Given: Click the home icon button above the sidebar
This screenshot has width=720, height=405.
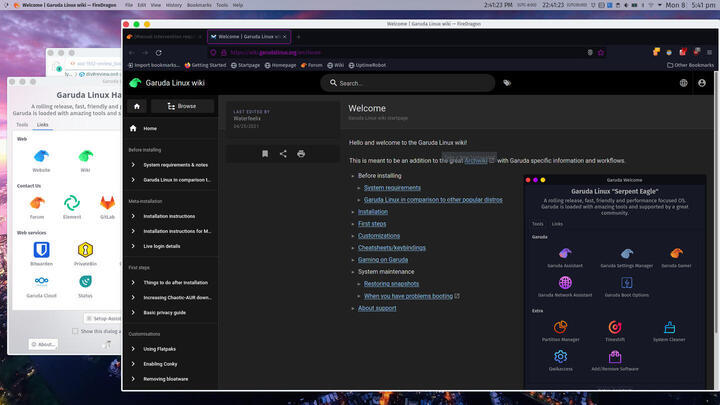Looking at the screenshot, I should 137,106.
